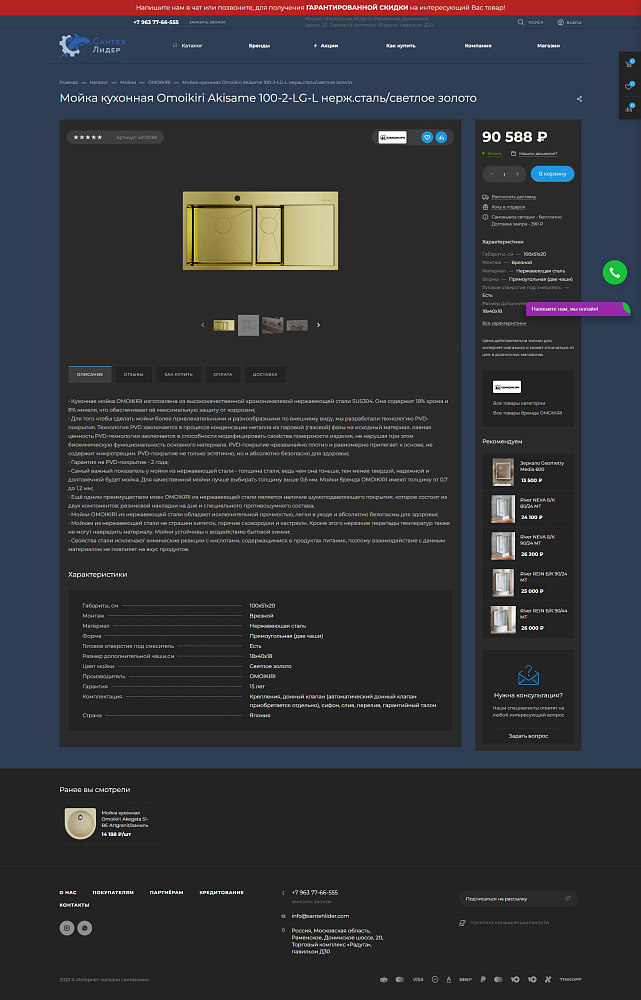Click the VISA payment icon
This screenshot has width=641, height=1000.
[x=418, y=979]
